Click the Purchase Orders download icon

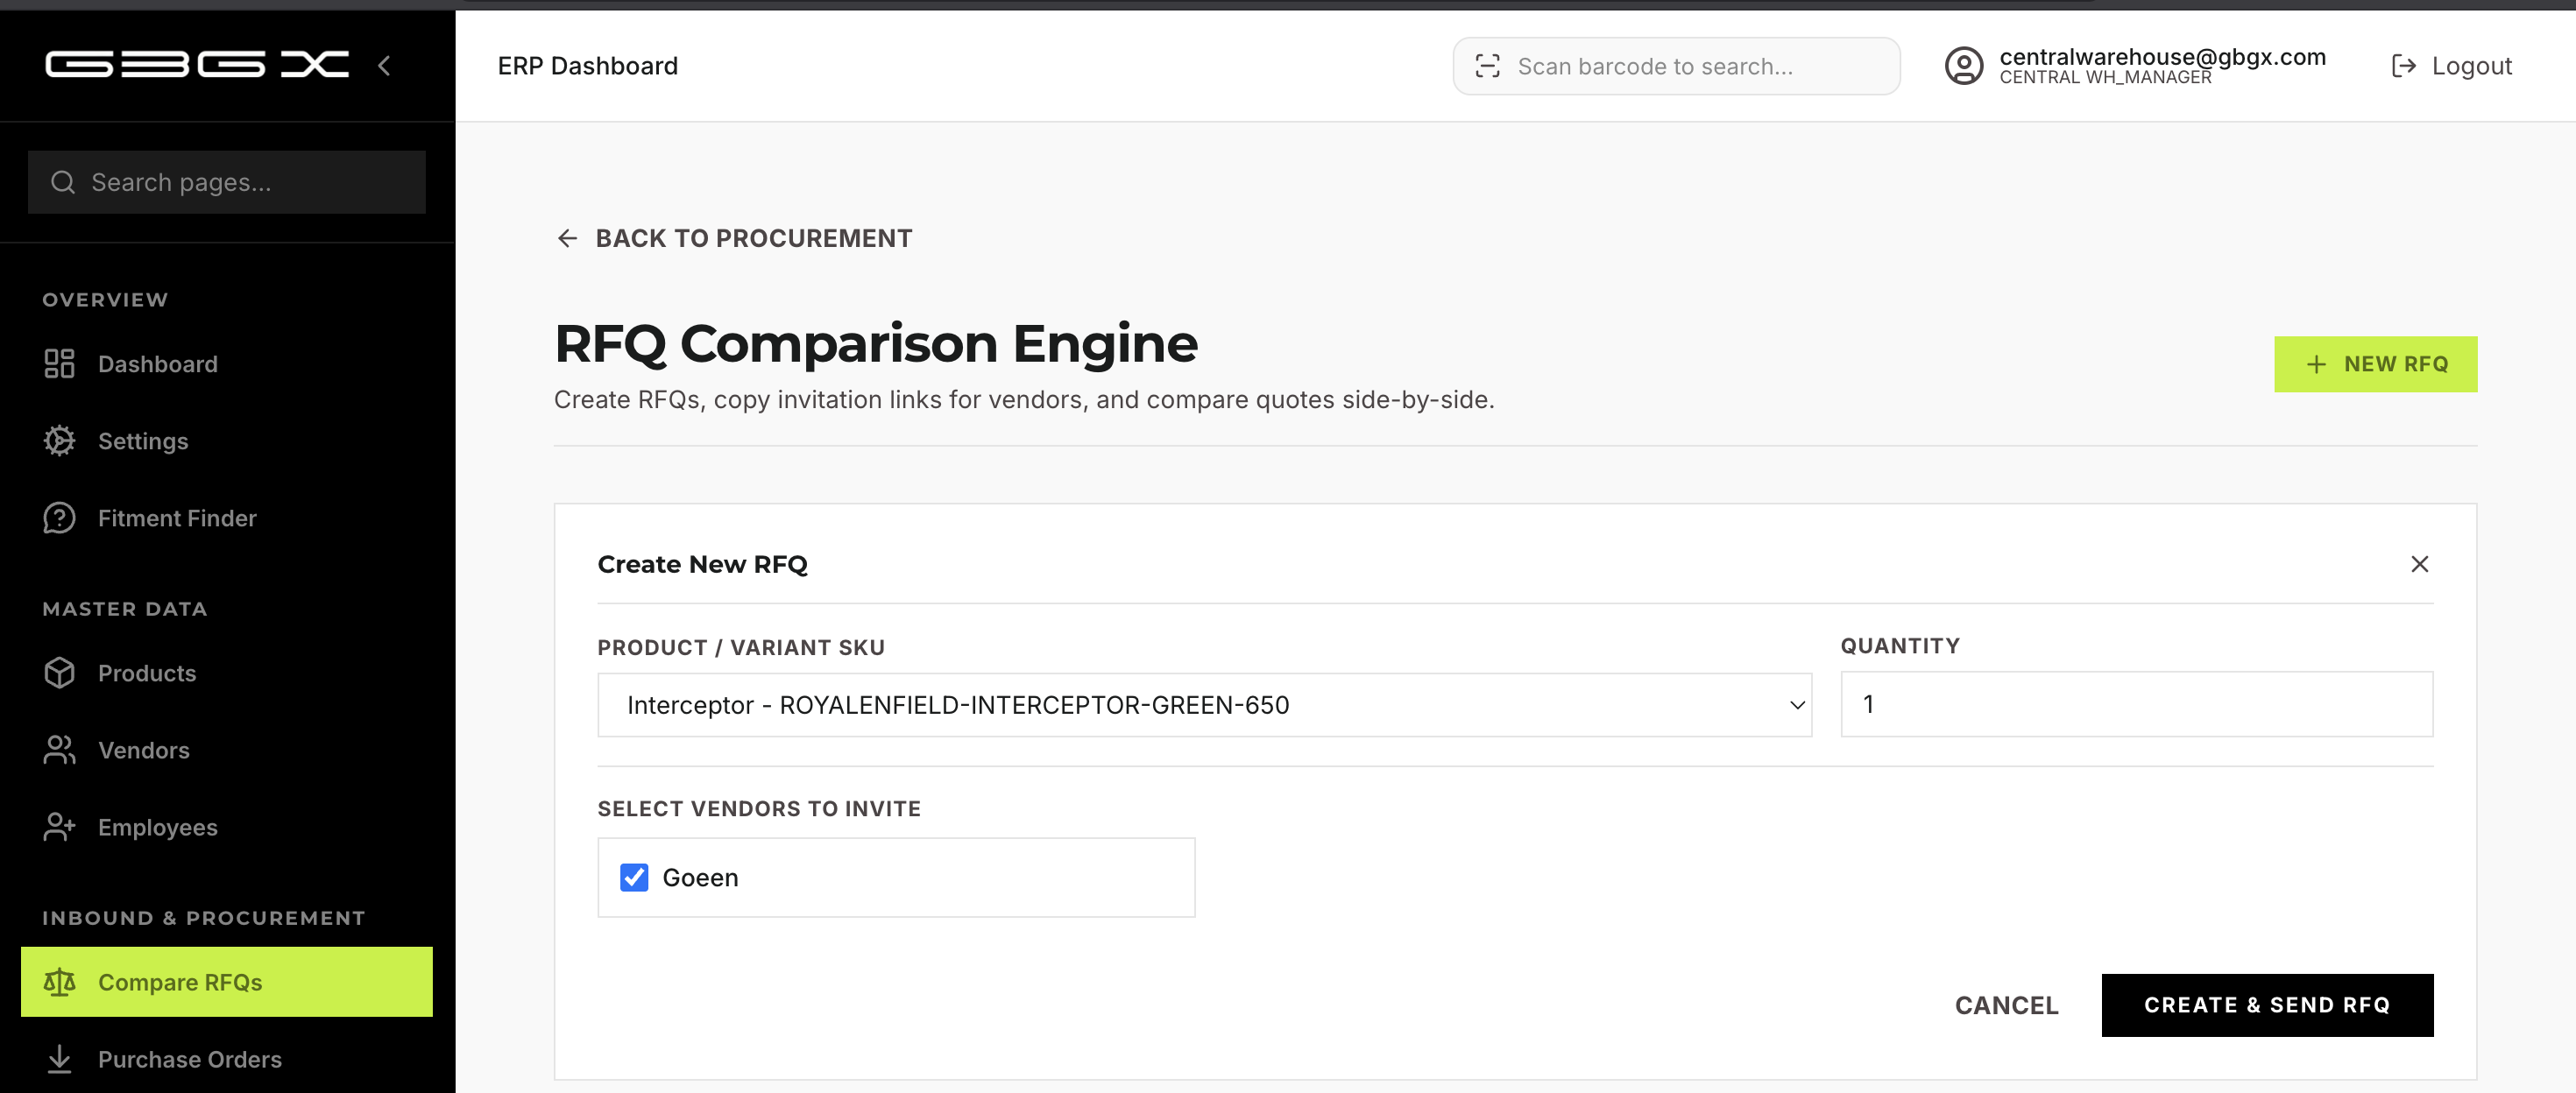tap(59, 1059)
